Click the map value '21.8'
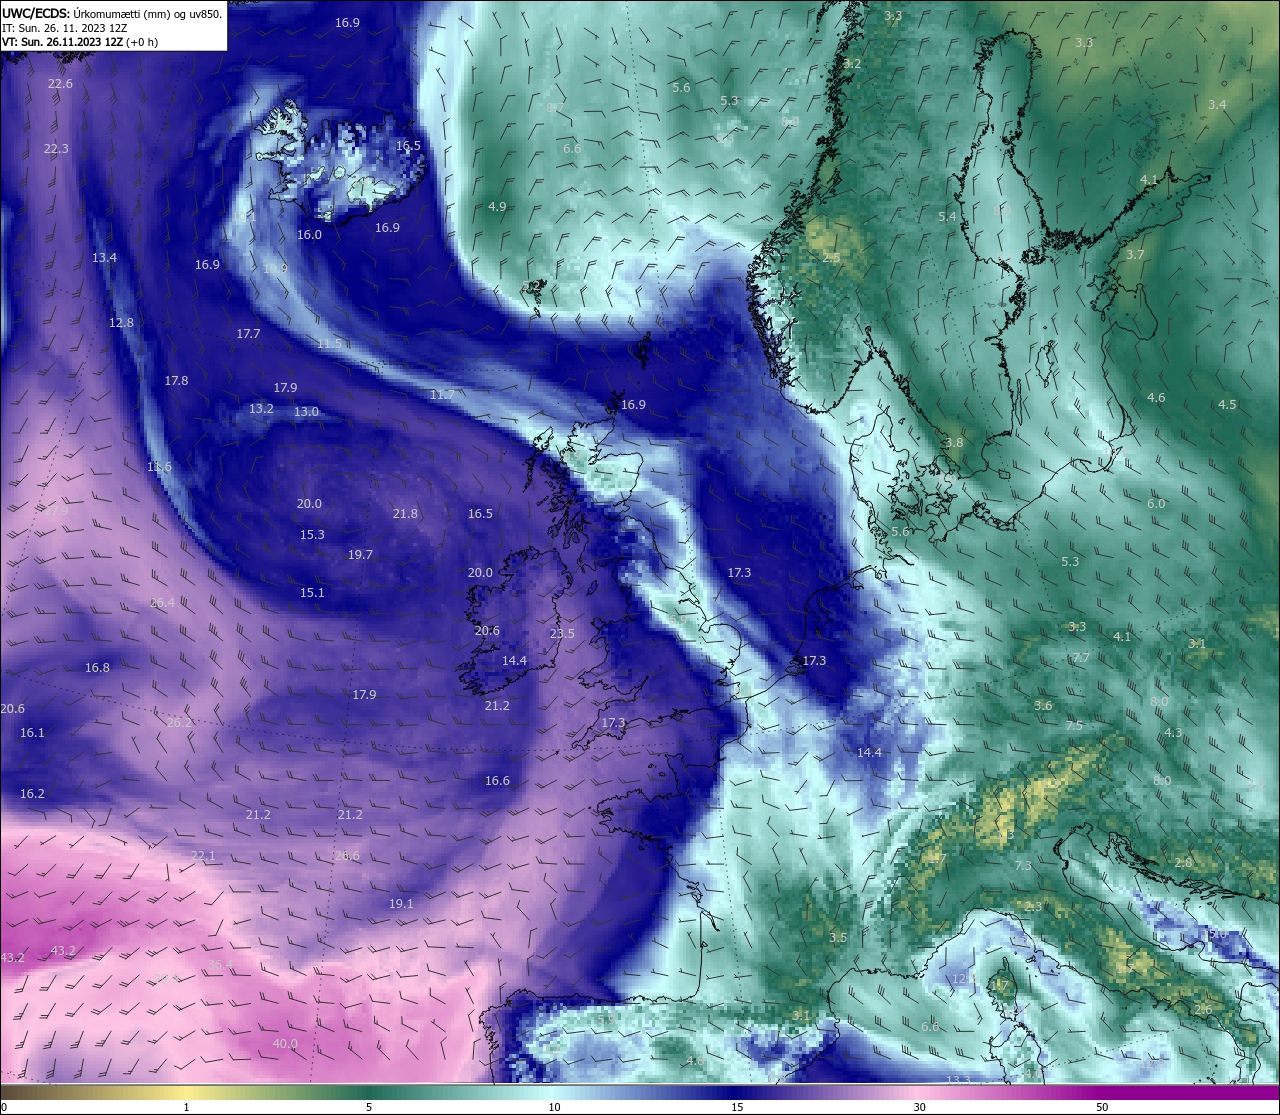Image resolution: width=1280 pixels, height=1115 pixels. point(405,514)
